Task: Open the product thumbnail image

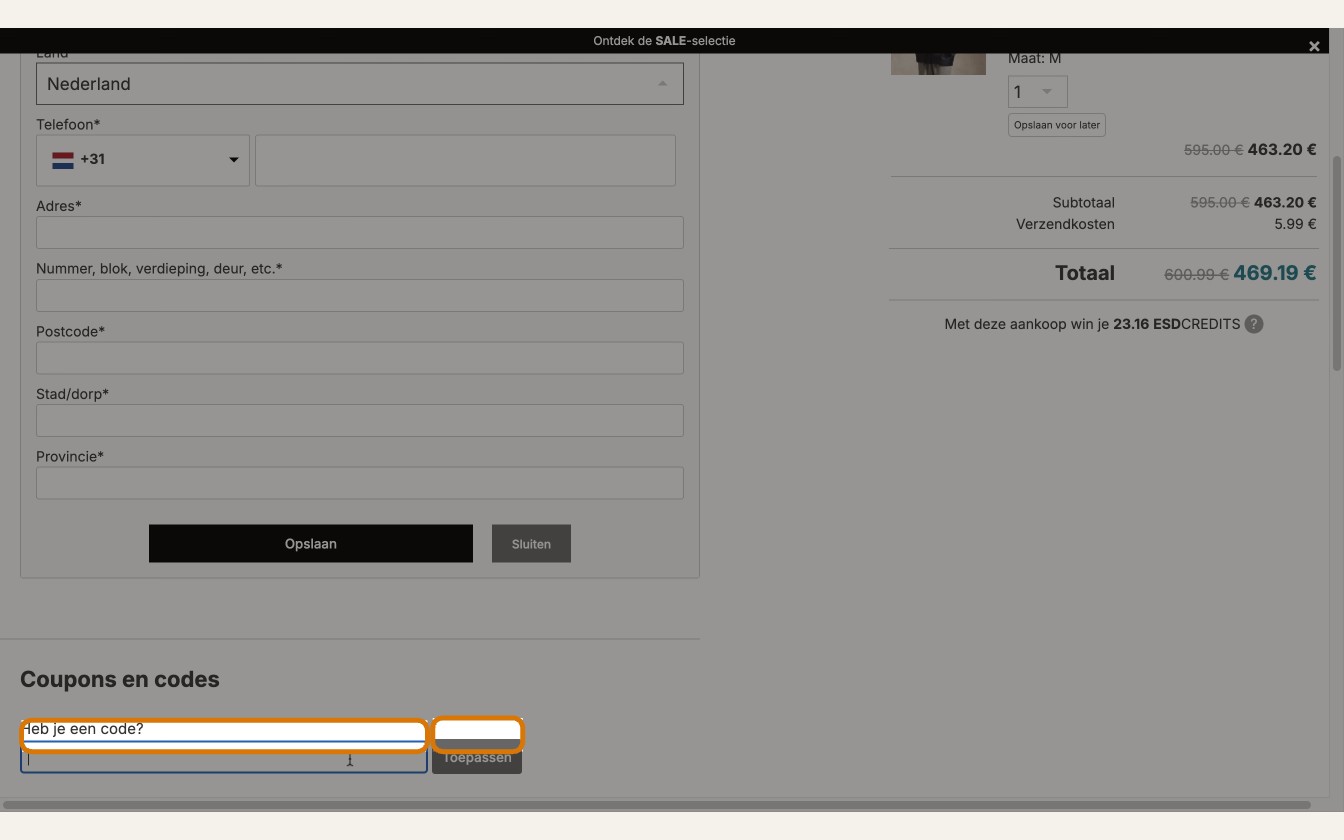Action: (938, 64)
